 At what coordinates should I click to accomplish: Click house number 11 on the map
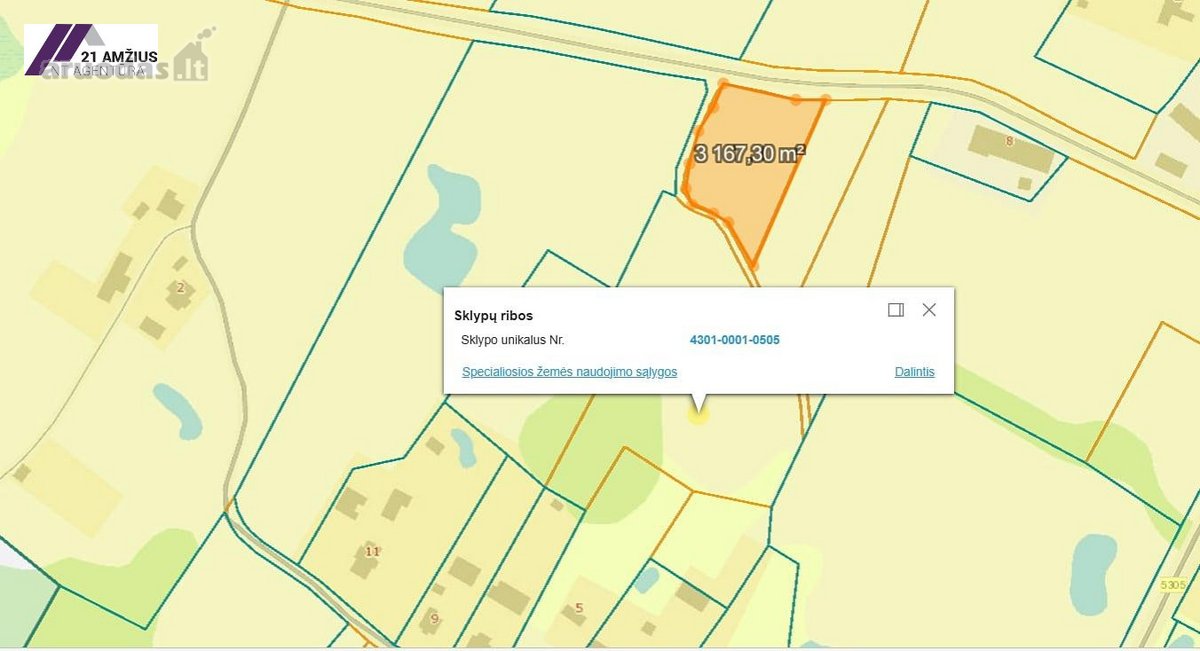pyautogui.click(x=373, y=551)
